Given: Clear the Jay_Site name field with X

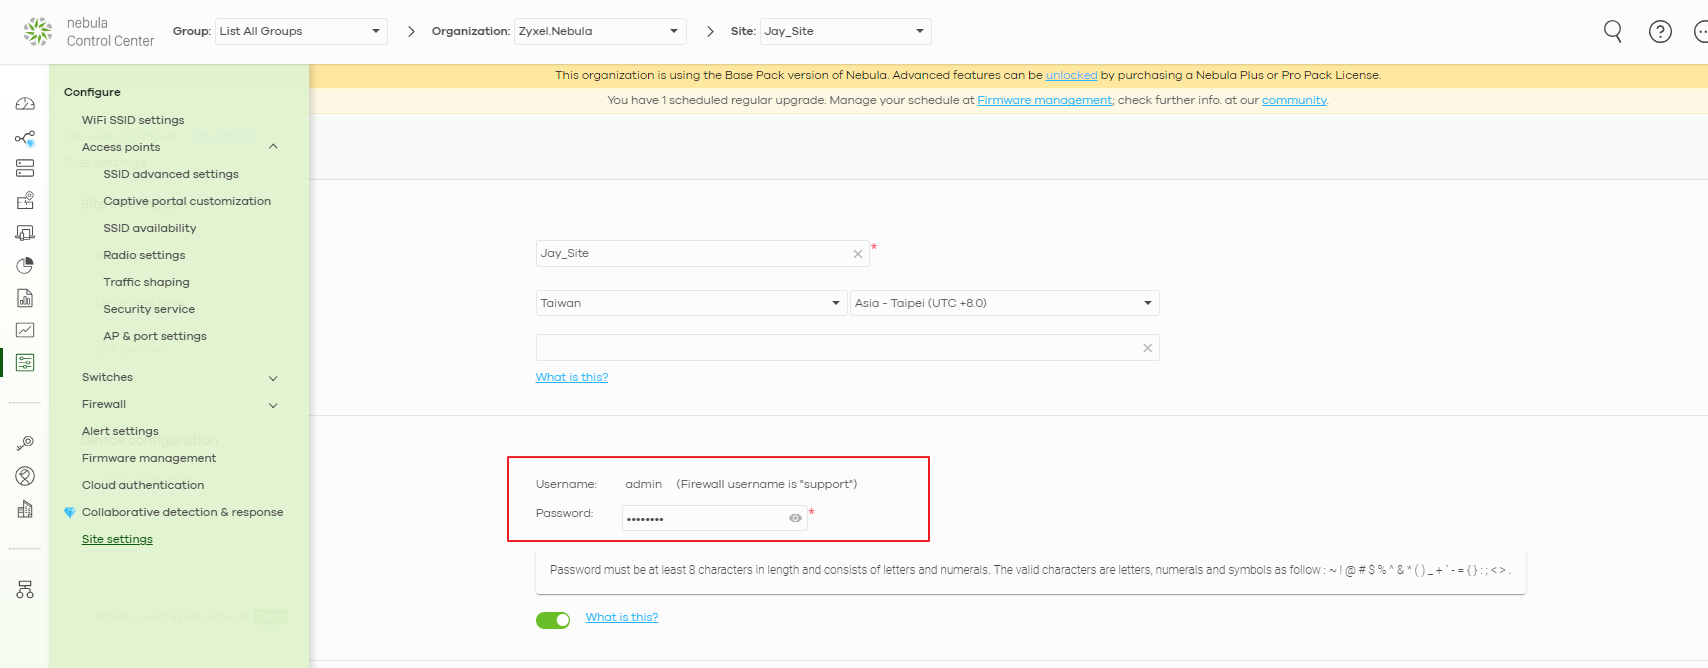Looking at the screenshot, I should [858, 254].
